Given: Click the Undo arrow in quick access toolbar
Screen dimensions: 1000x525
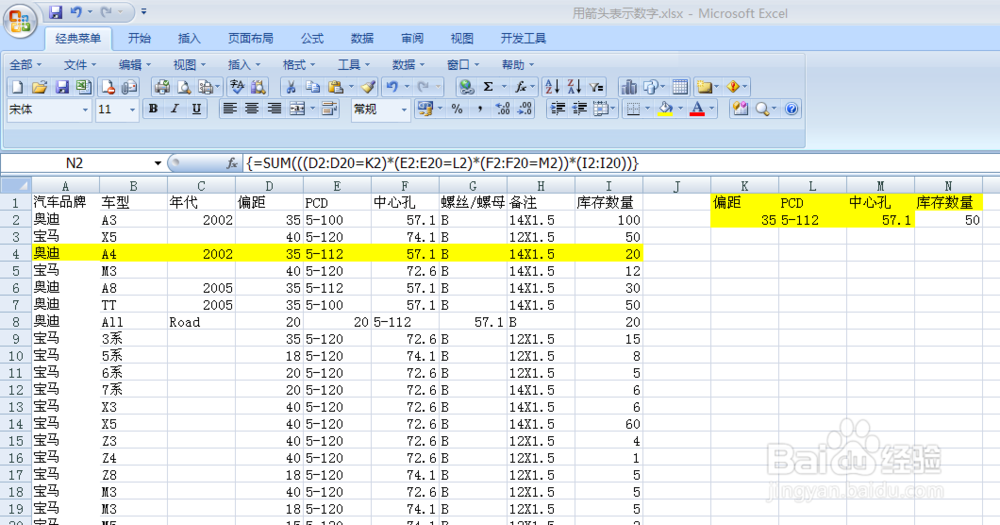Looking at the screenshot, I should click(x=77, y=12).
